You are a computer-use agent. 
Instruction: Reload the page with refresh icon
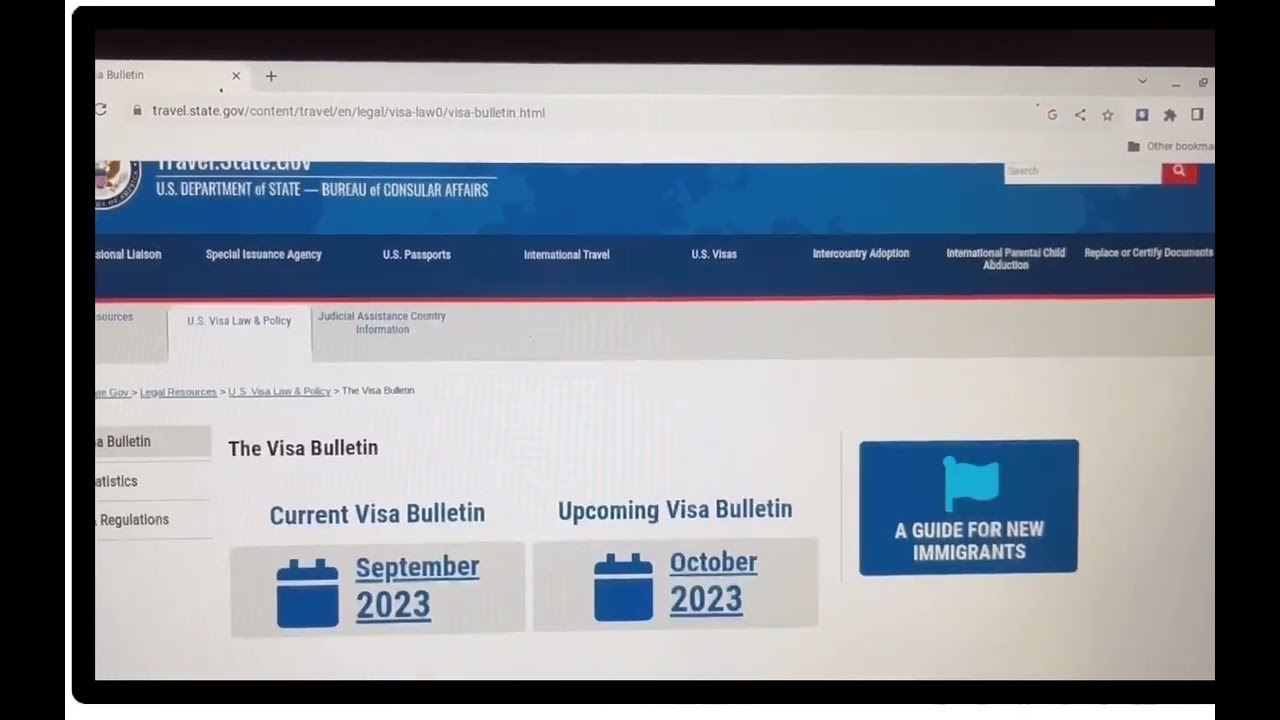(x=100, y=110)
